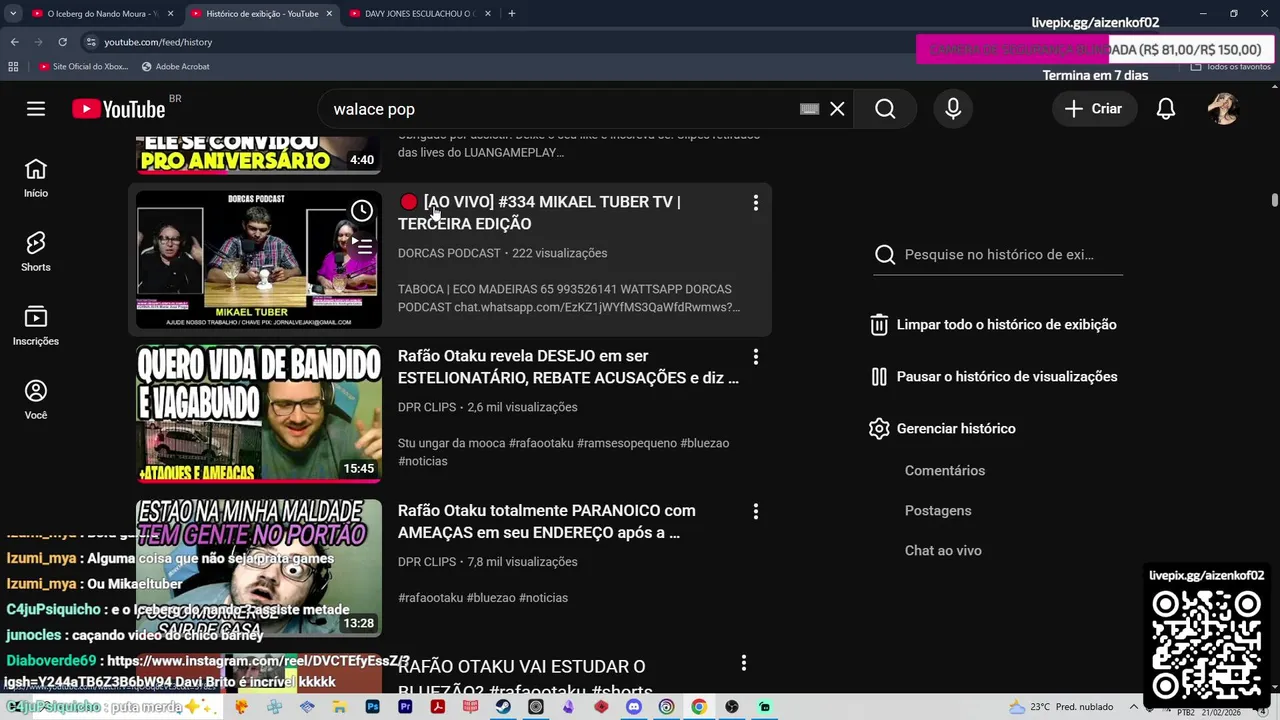Open '[AO VIVO] #334 MIKAEL TUBER TV' title
The image size is (1280, 720).
click(540, 213)
